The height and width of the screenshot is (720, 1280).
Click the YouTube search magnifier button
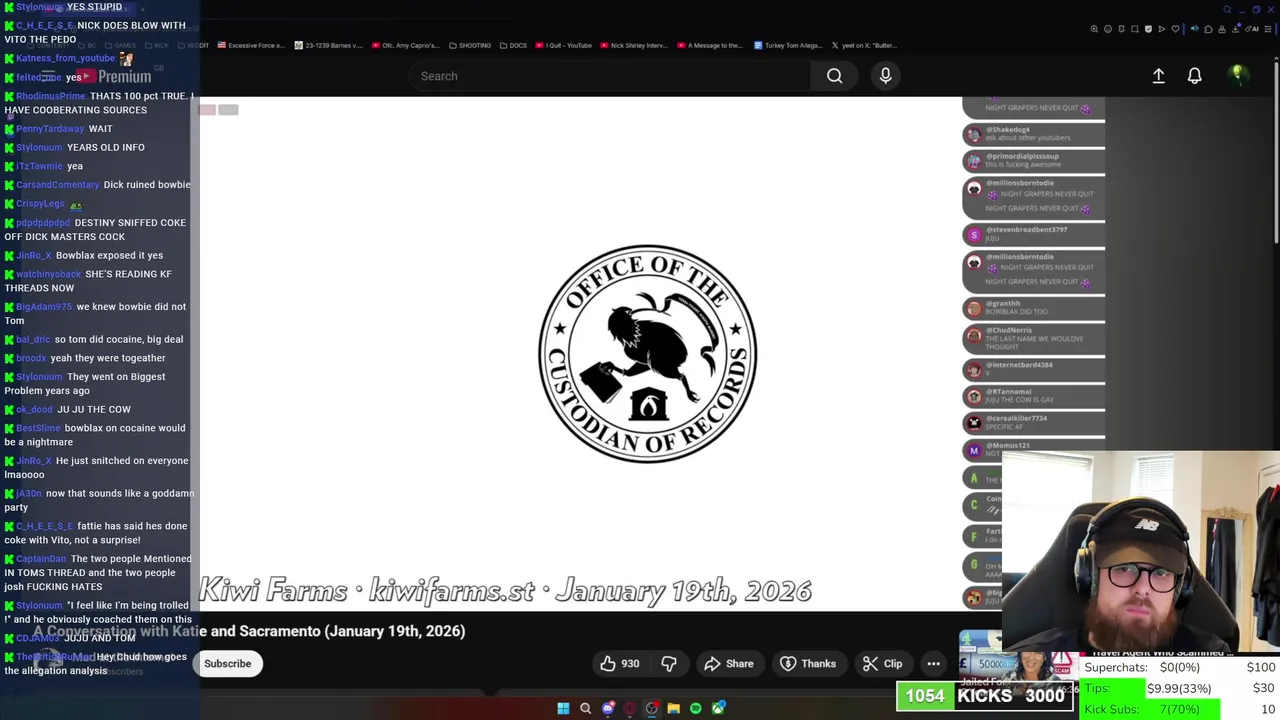[x=834, y=76]
